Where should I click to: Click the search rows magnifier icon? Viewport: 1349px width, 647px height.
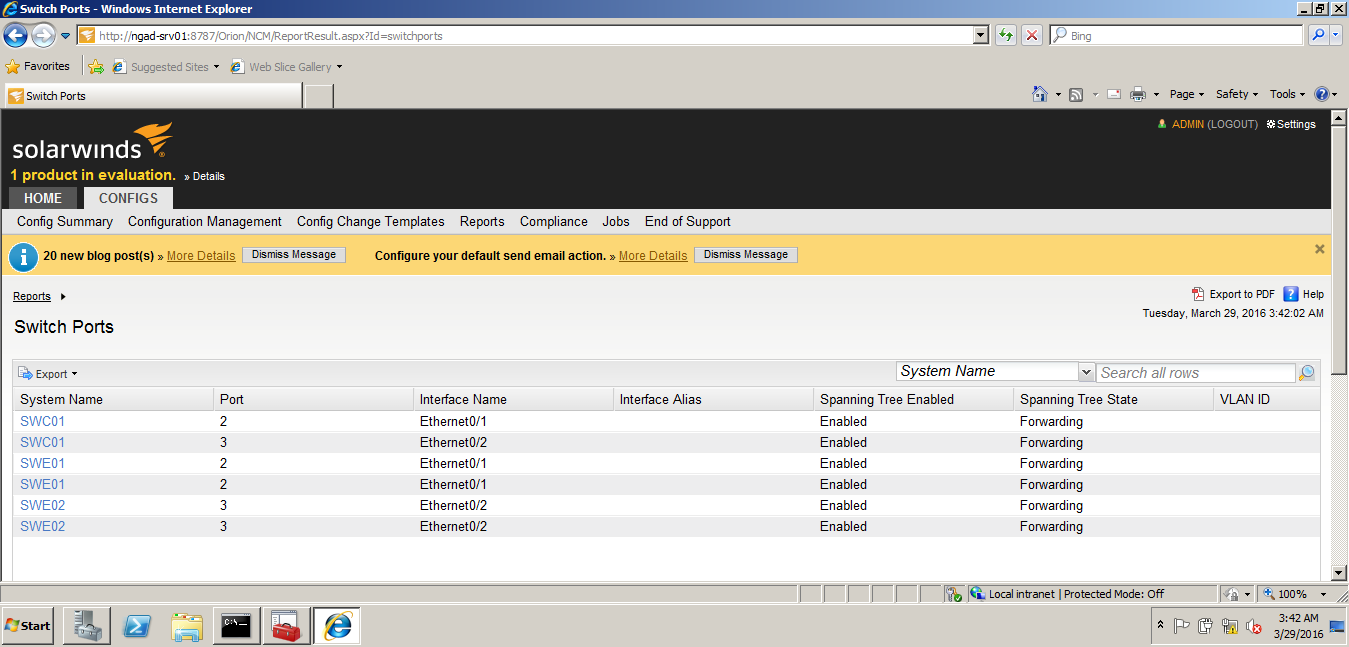[x=1307, y=373]
